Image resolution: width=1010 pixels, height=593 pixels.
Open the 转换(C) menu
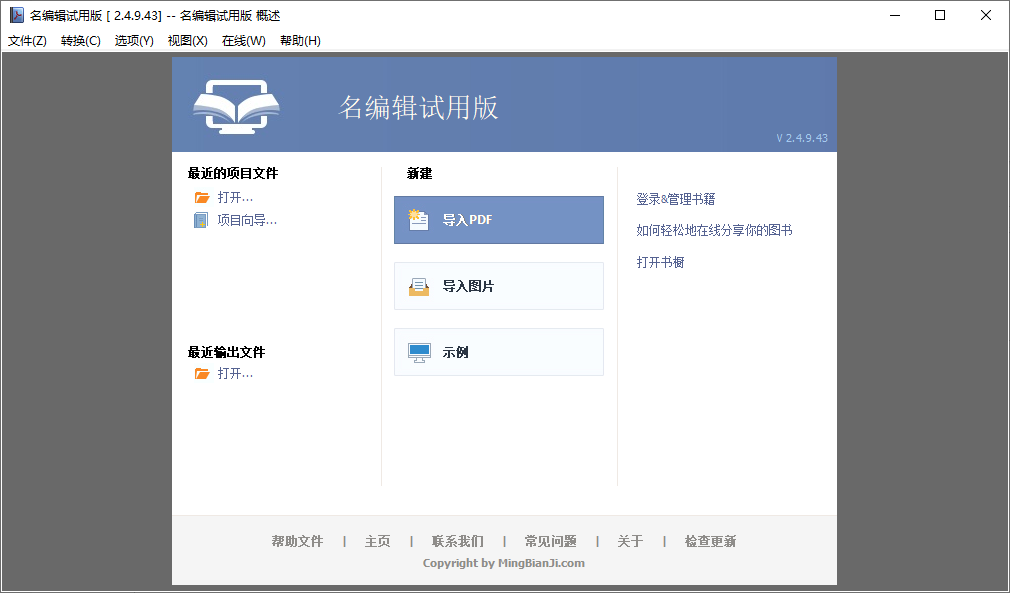coord(79,40)
